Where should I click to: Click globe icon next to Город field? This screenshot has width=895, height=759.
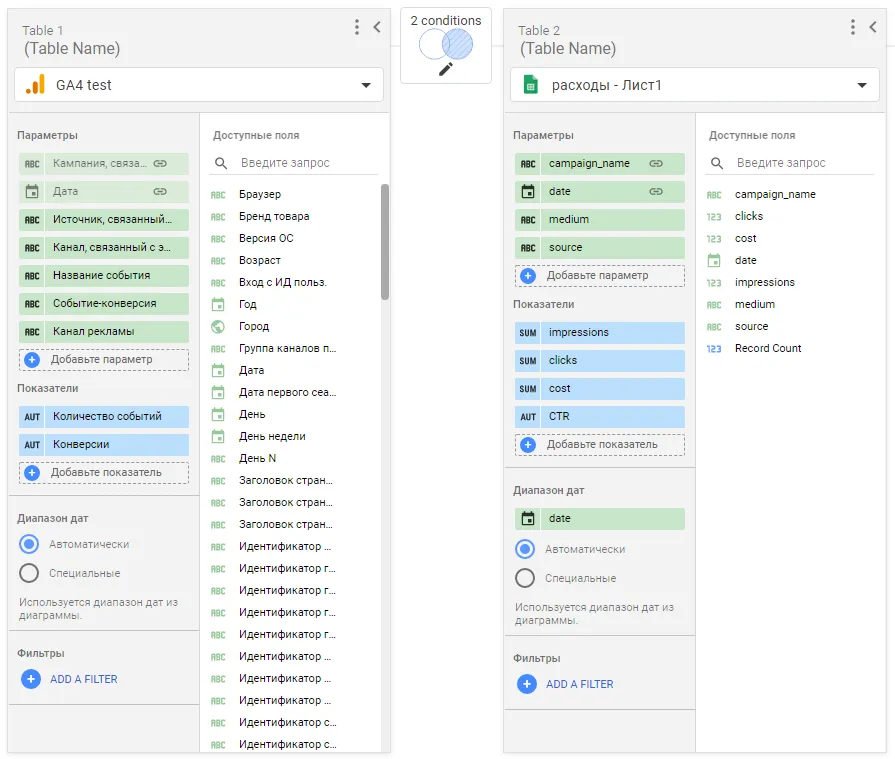coord(217,326)
